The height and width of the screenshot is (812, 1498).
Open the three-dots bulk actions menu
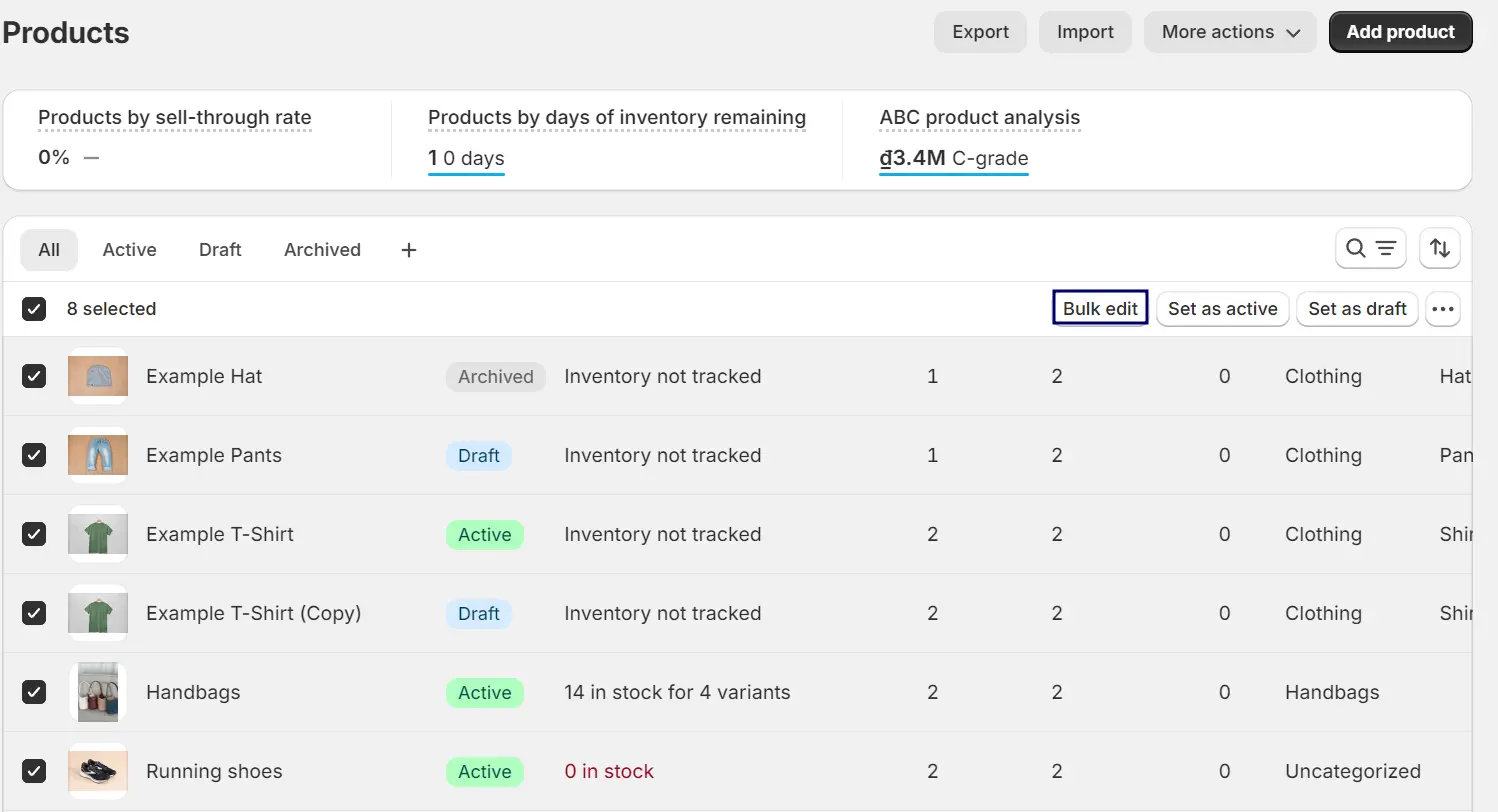pos(1442,309)
